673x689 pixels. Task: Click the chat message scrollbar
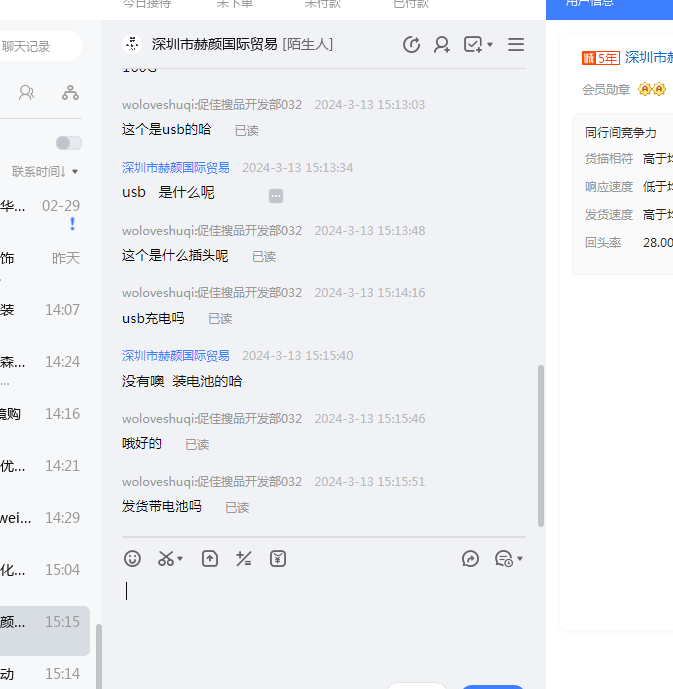click(541, 445)
